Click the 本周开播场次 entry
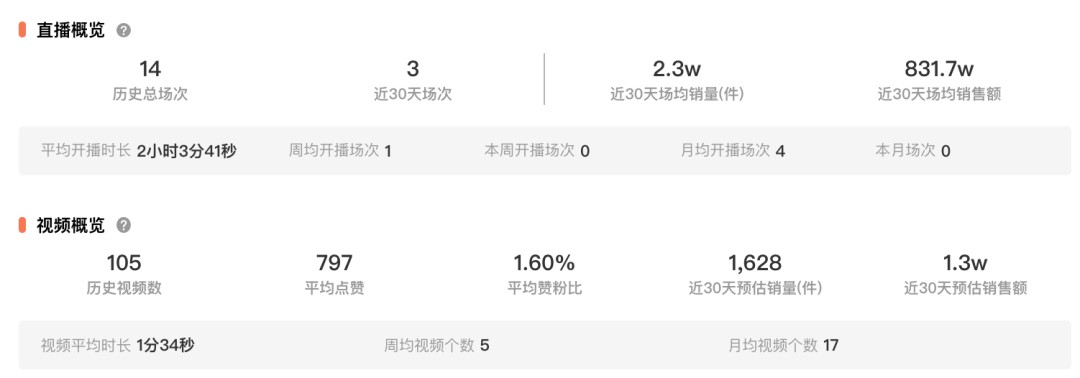This screenshot has width=1080, height=378. 537,151
